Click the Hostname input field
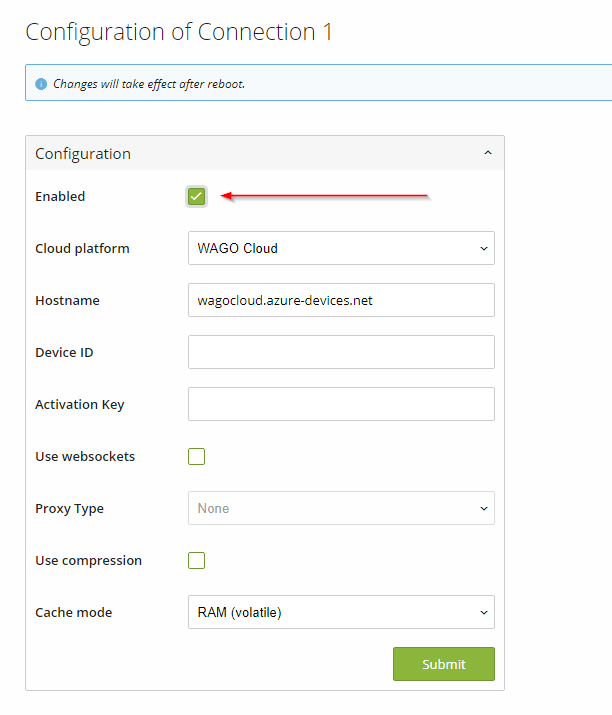Image resolution: width=612 pixels, height=715 pixels. pos(341,300)
